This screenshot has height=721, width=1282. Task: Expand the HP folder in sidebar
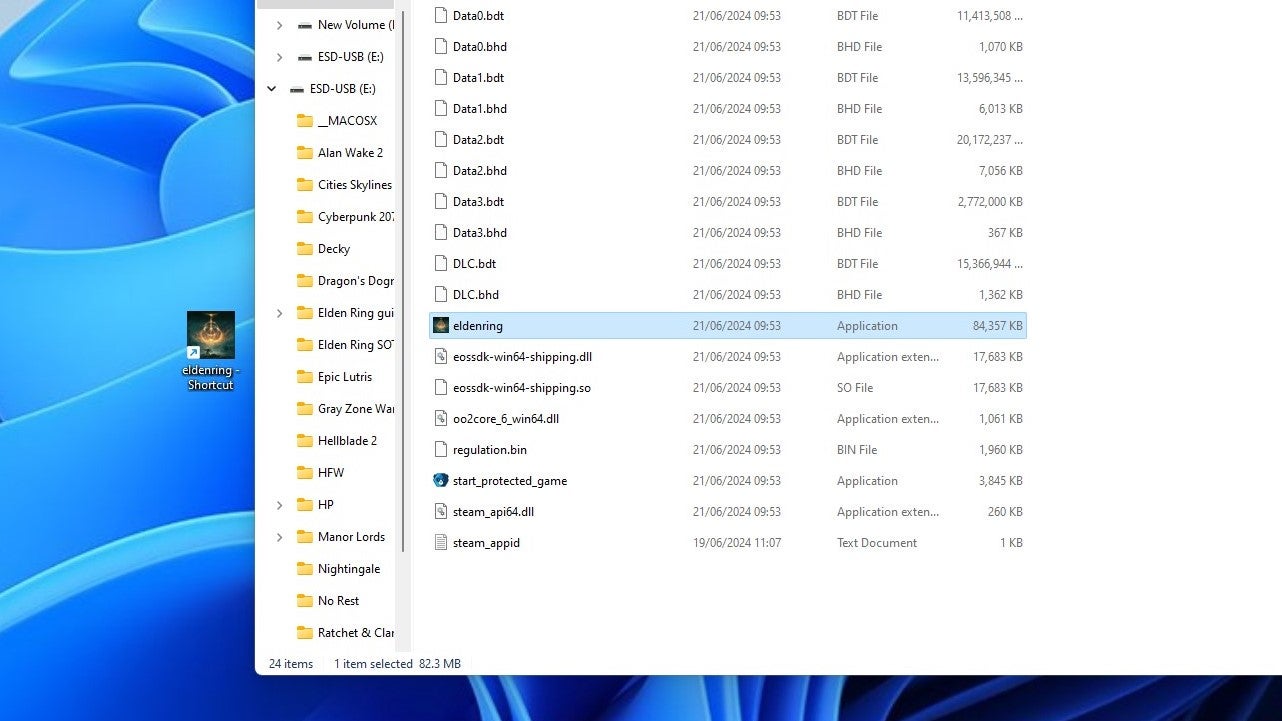[279, 505]
